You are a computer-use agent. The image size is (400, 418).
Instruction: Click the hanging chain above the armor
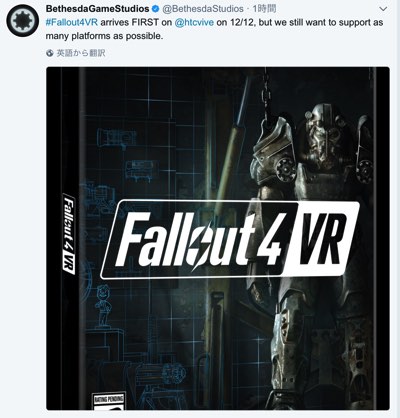tap(266, 95)
